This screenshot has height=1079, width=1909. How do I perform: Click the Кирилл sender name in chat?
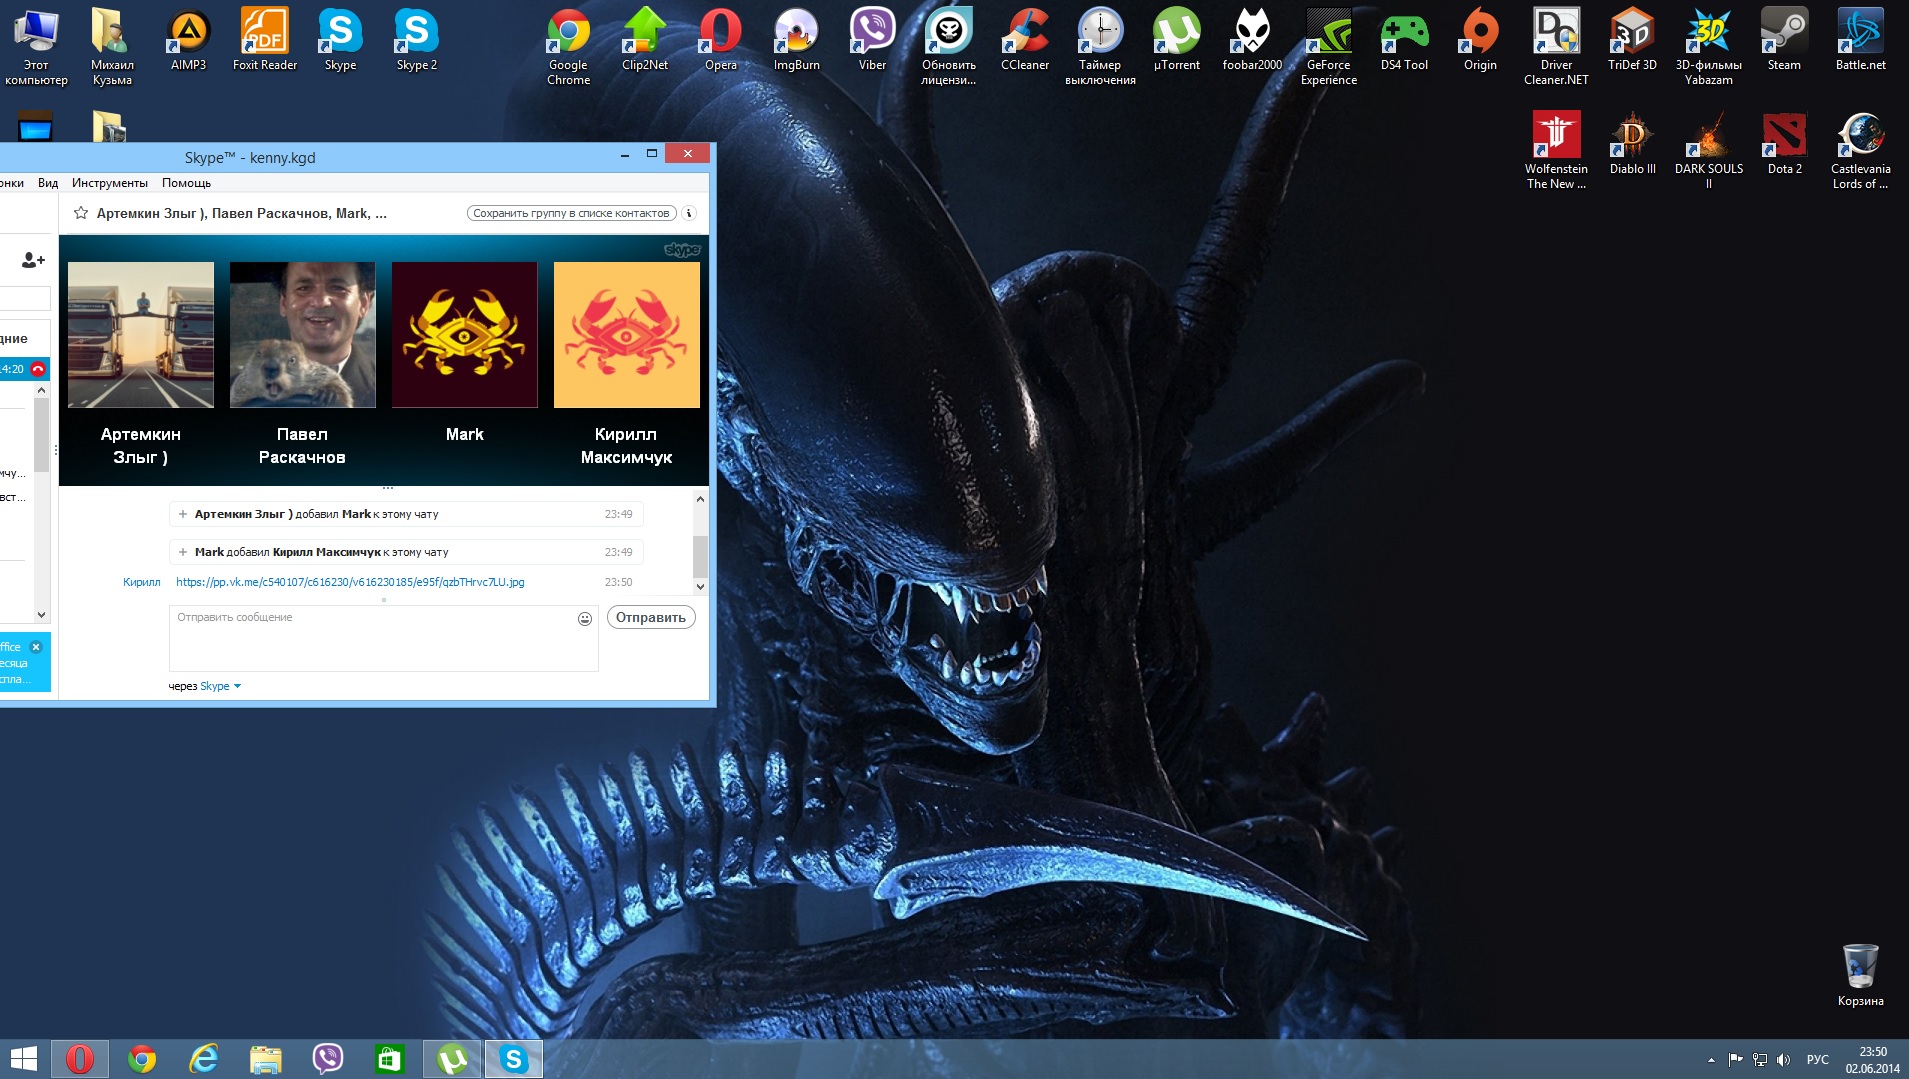coord(142,582)
